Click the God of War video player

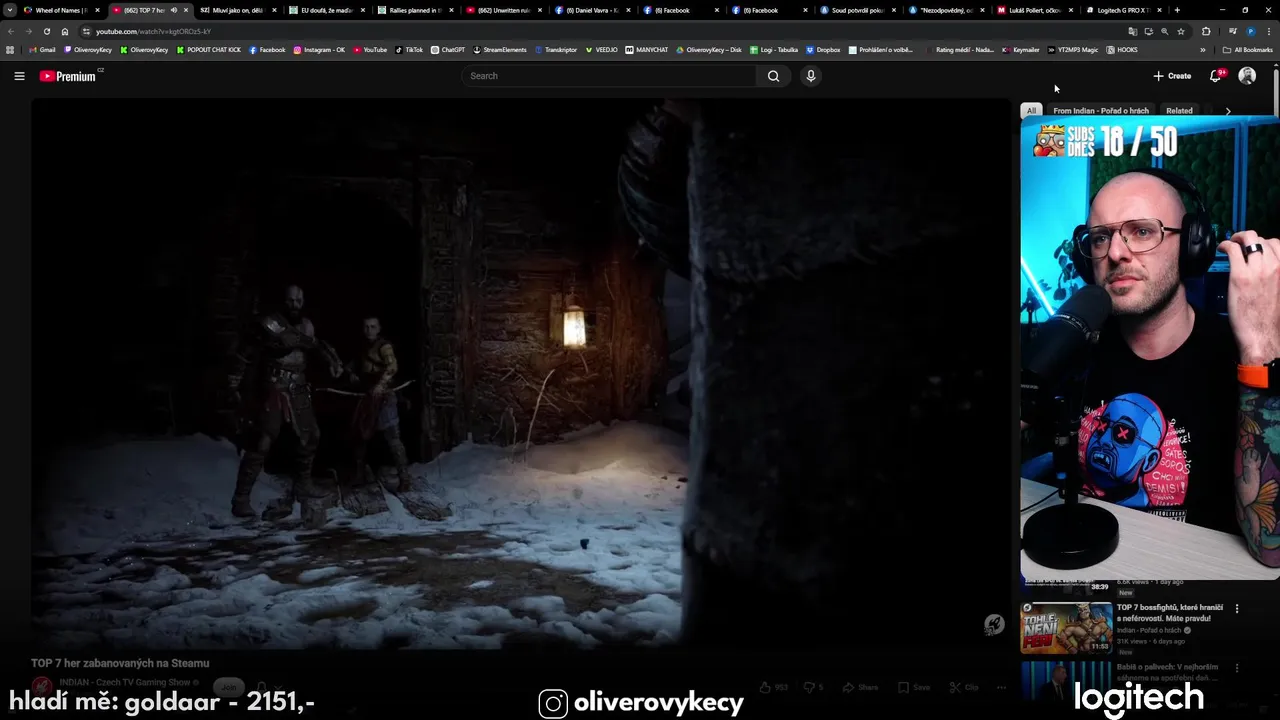coord(521,373)
